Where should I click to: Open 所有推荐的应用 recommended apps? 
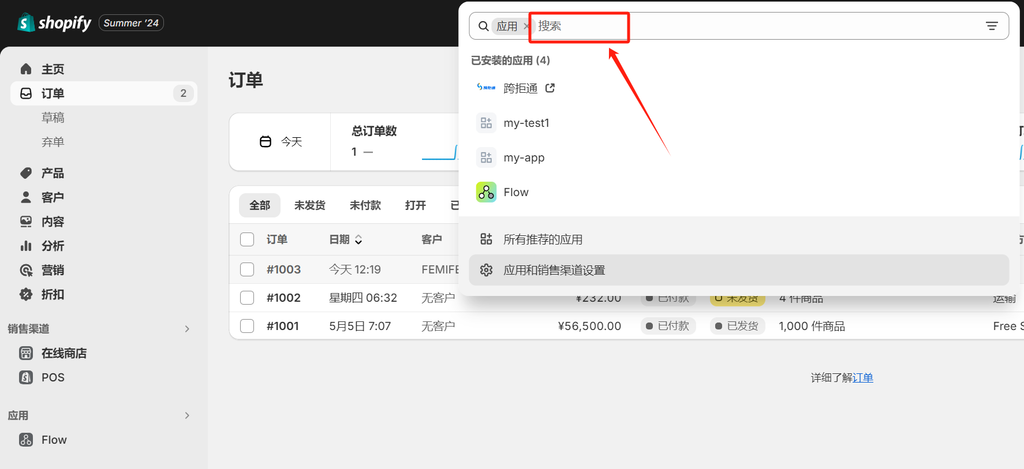(543, 240)
